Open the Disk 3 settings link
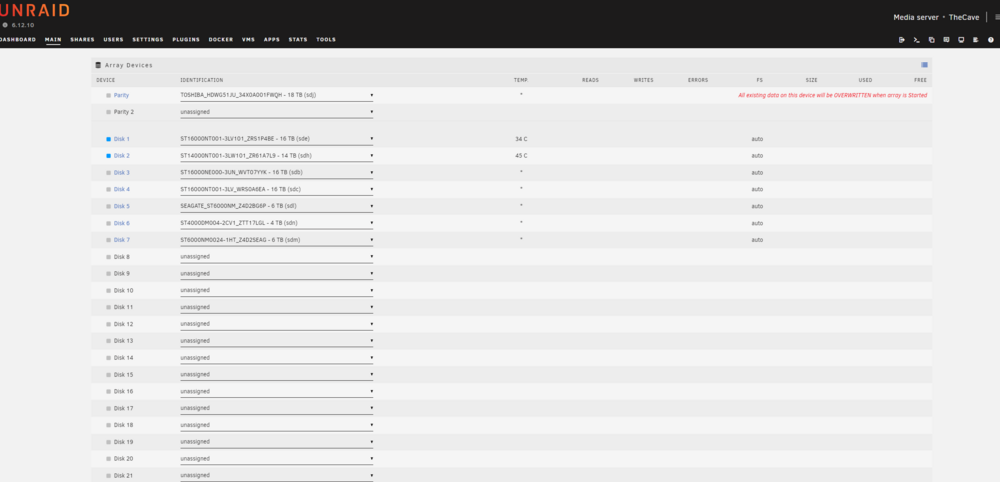This screenshot has width=1000, height=482. 122,173
